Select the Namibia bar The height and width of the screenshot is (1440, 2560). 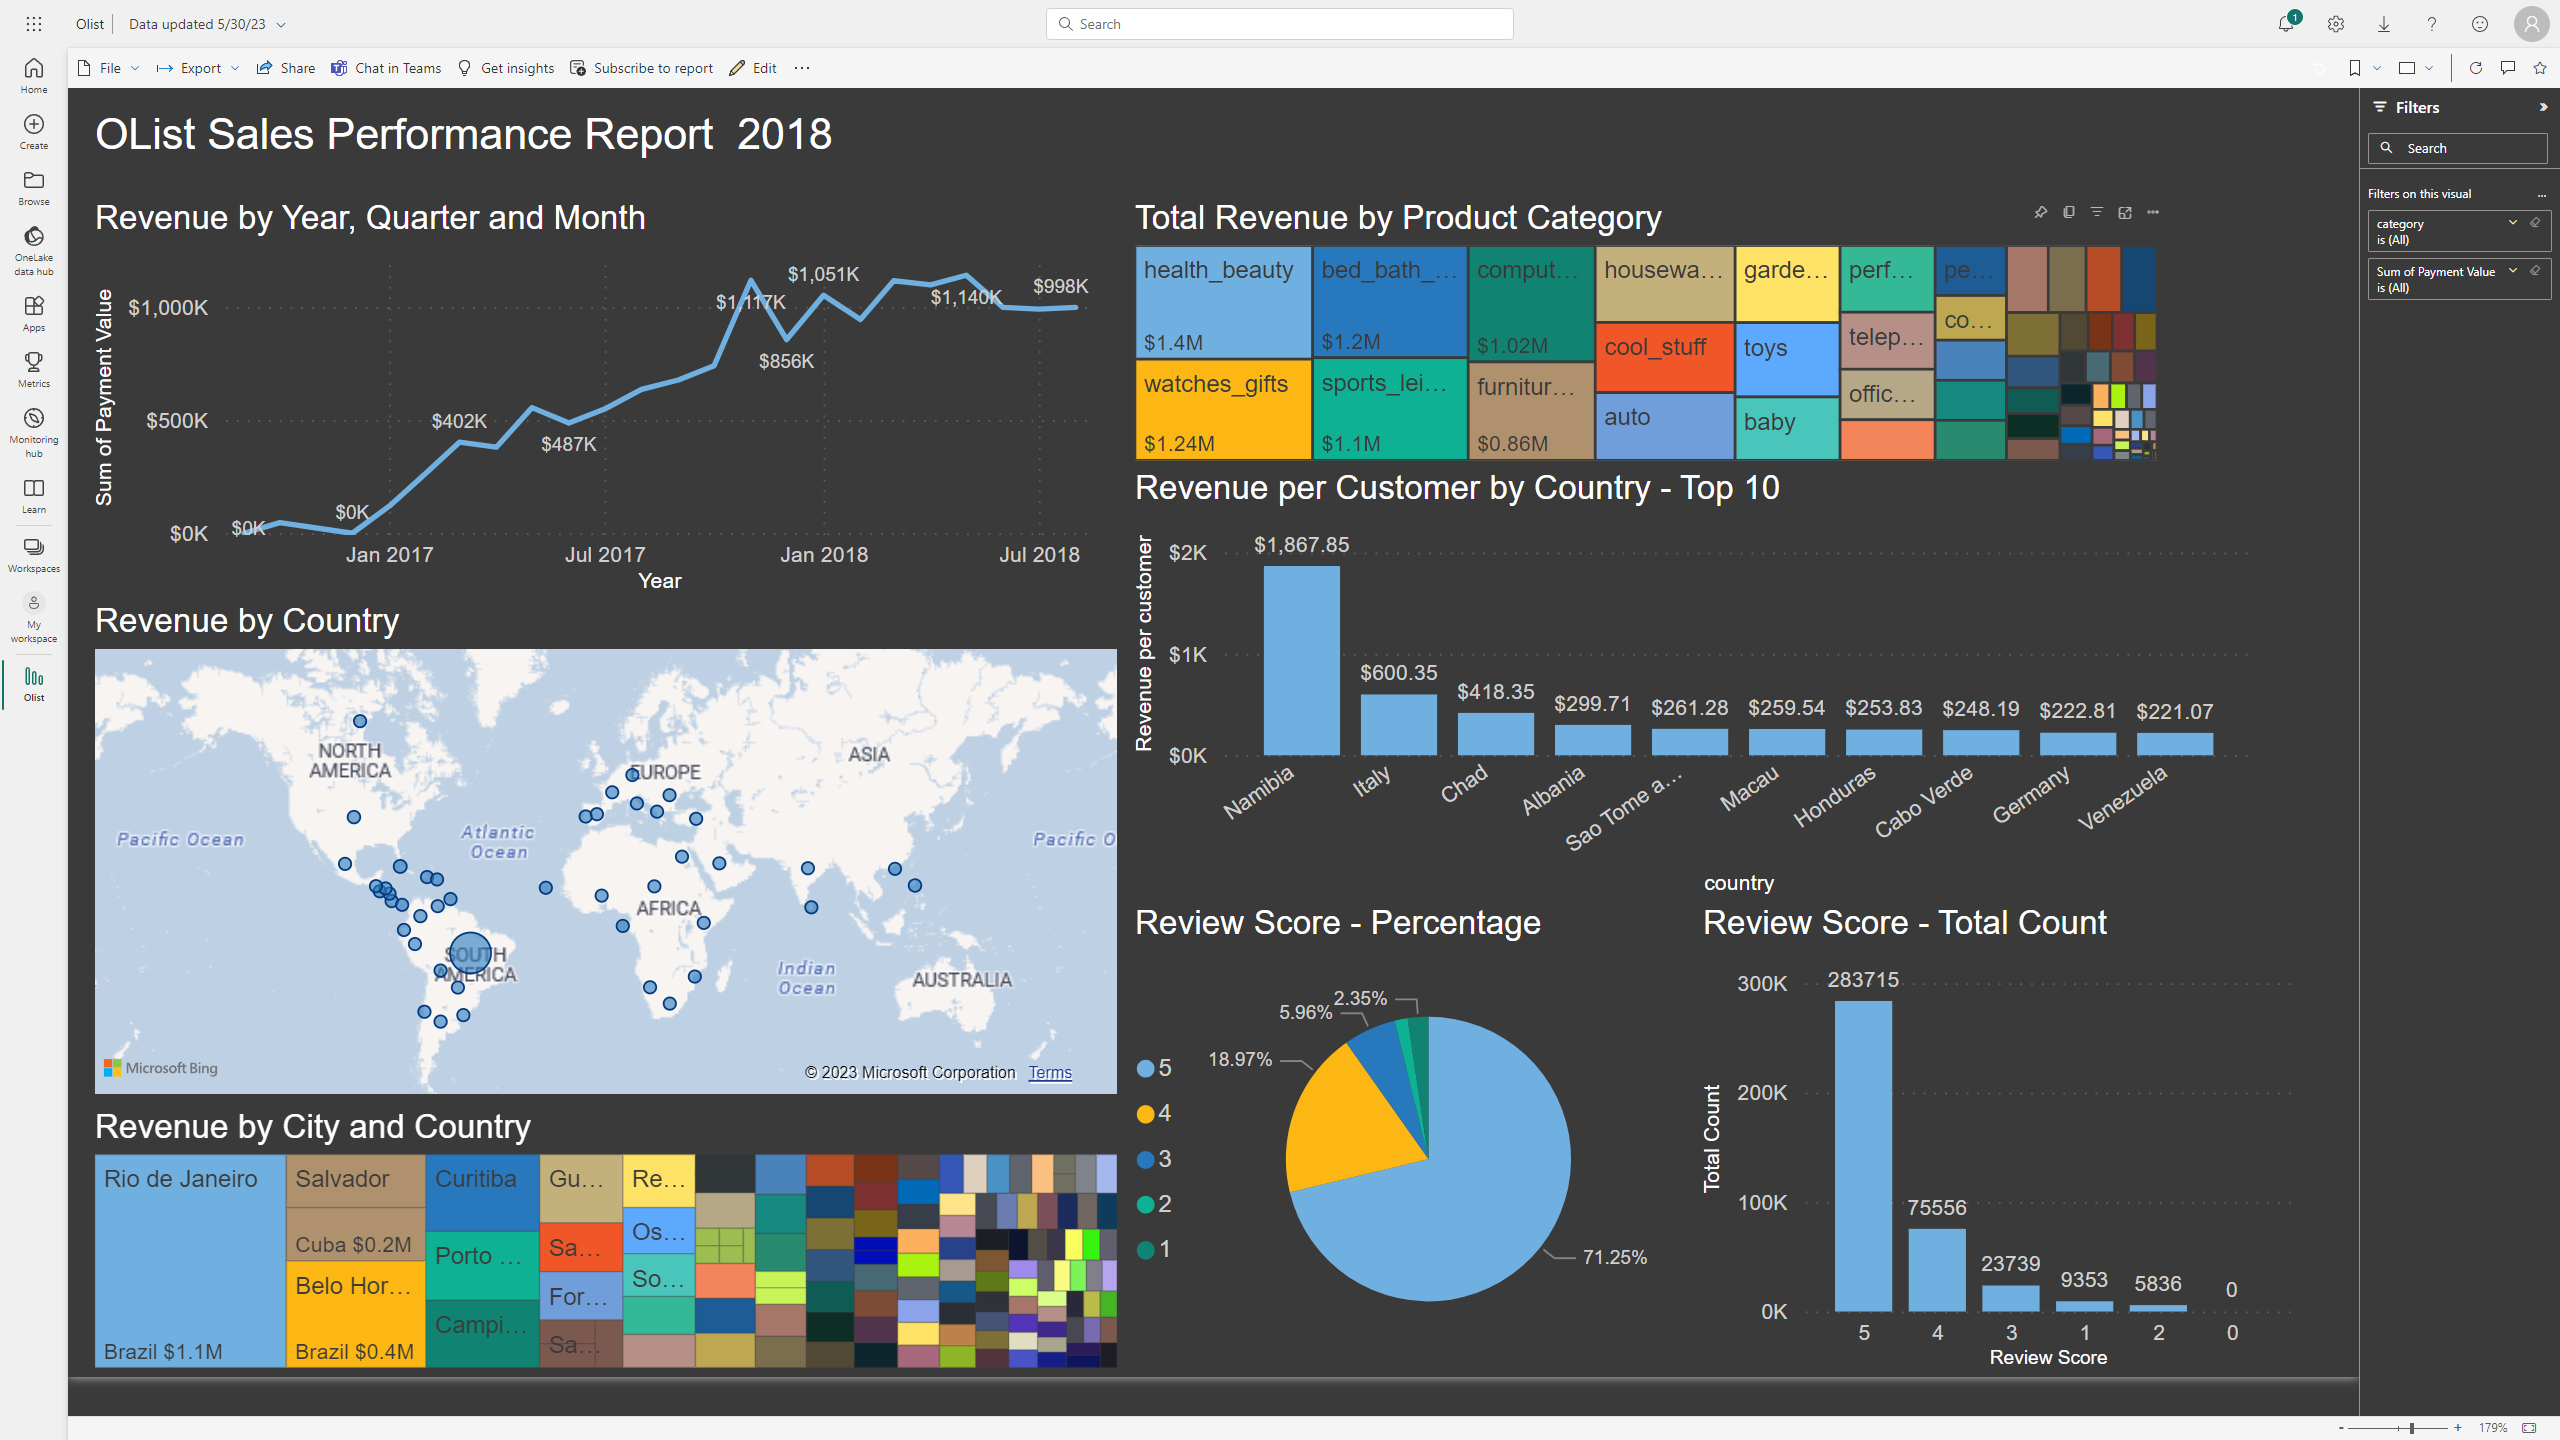(x=1301, y=660)
